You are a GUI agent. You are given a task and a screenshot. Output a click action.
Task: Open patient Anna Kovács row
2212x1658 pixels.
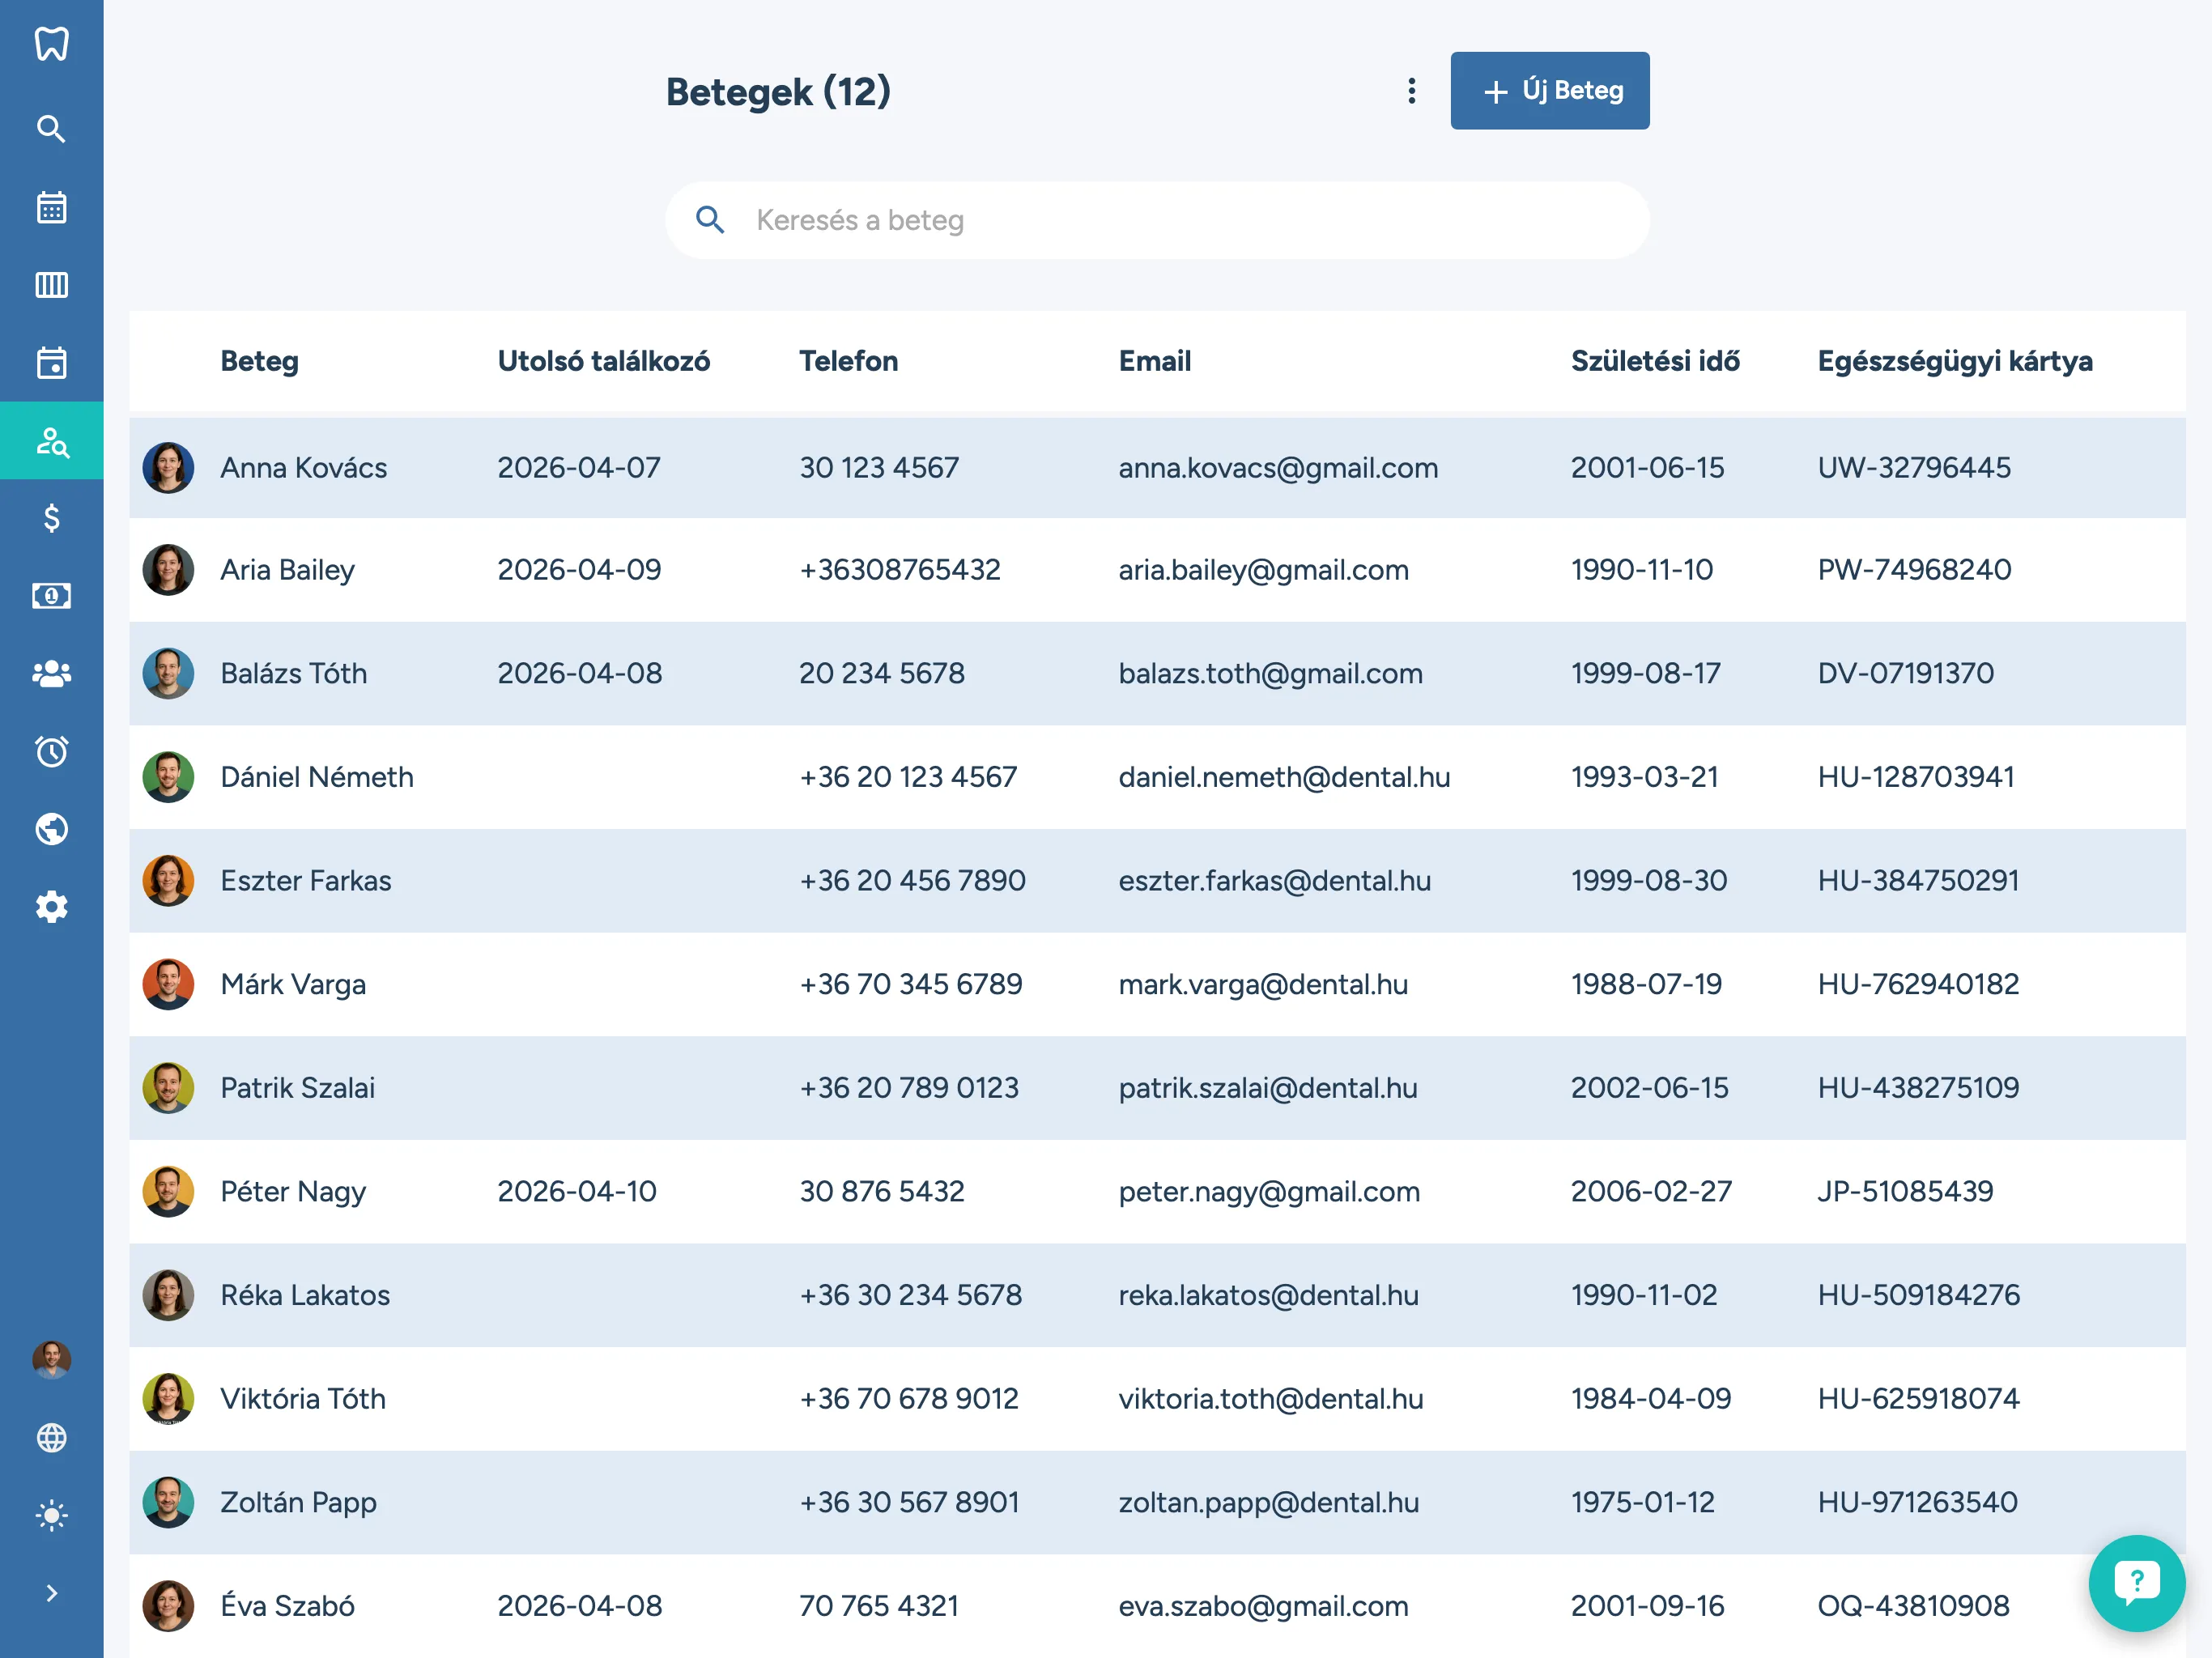click(x=303, y=468)
